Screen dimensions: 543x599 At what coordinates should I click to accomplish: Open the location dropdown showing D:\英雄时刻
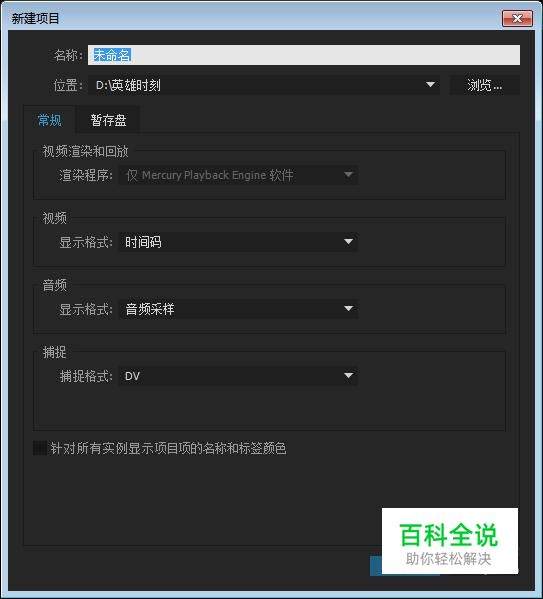point(264,85)
